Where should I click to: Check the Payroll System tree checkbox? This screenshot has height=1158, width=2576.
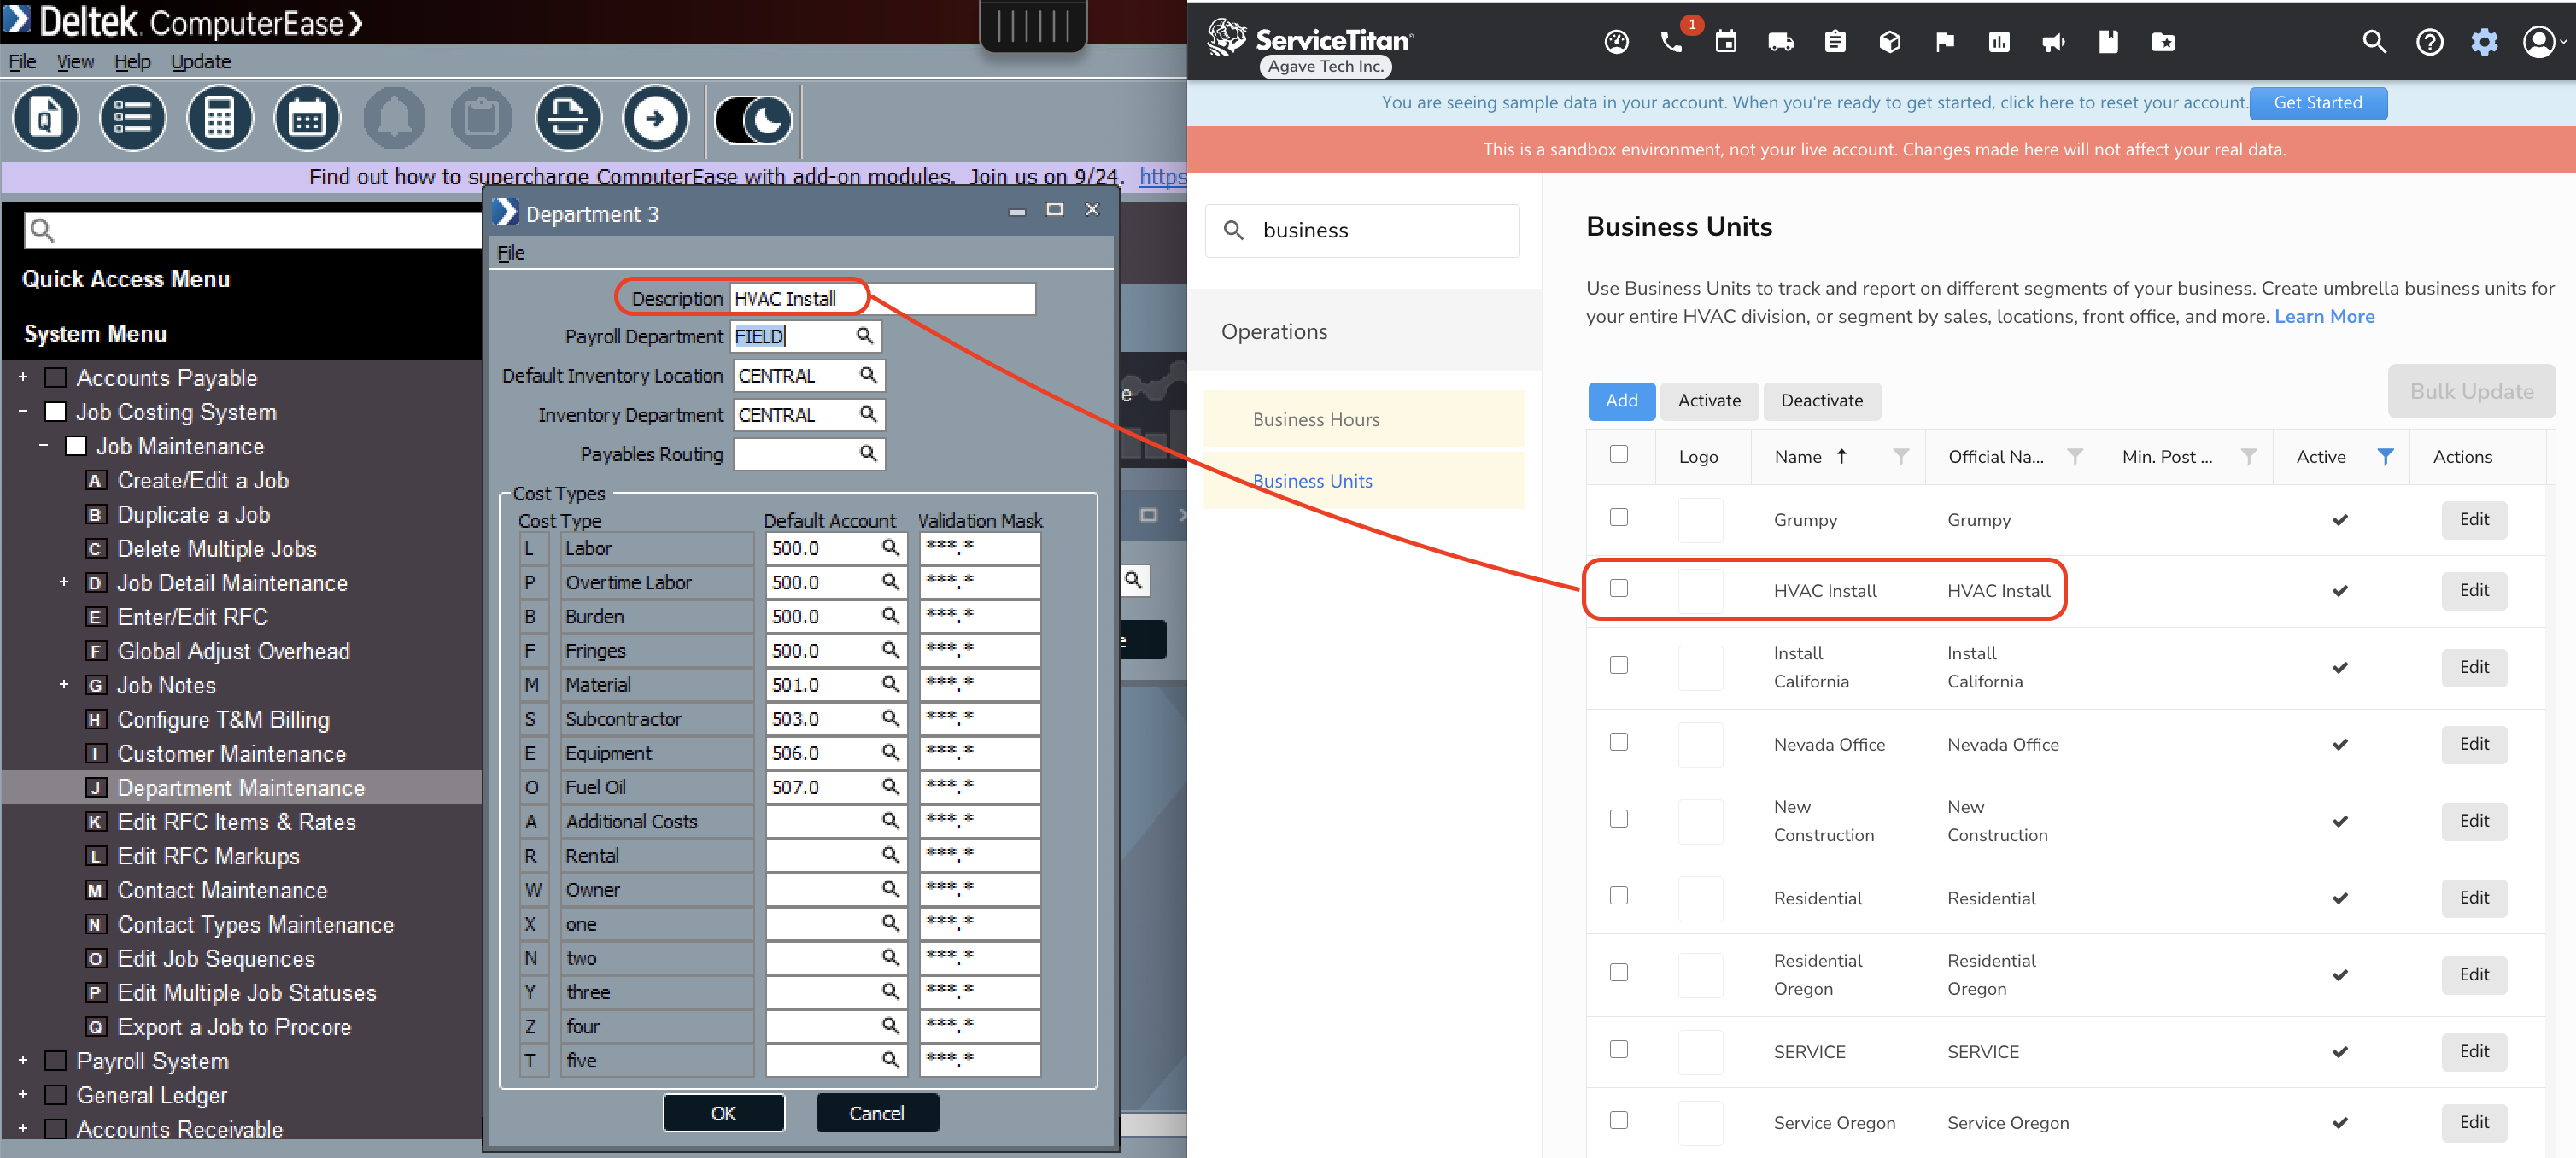point(56,1061)
